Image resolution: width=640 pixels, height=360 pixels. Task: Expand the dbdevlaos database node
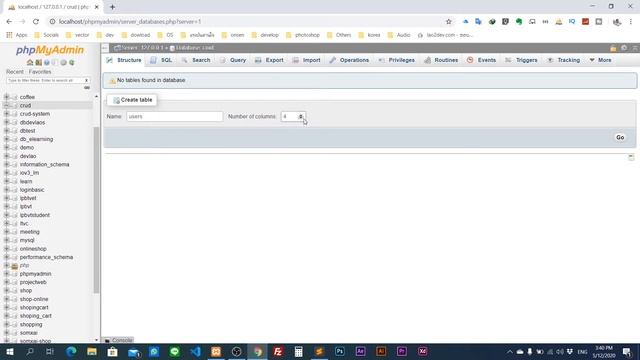click(x=6, y=122)
